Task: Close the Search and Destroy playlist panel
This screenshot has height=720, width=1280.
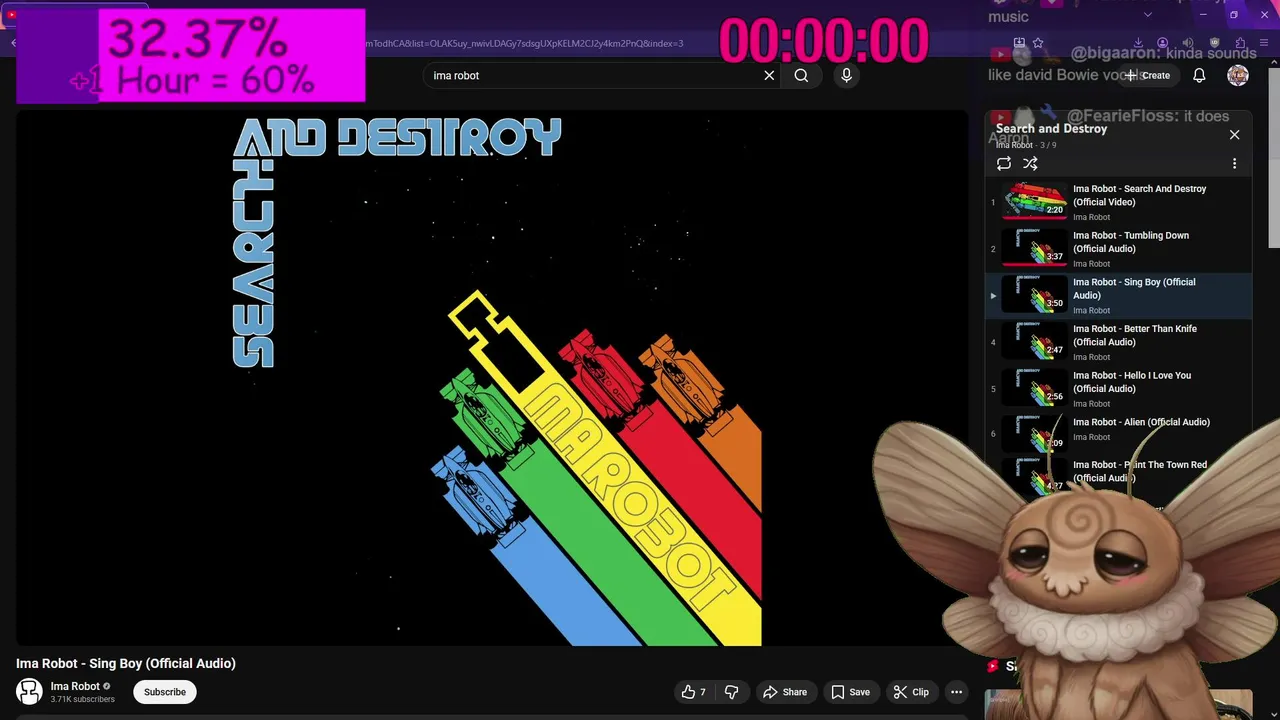Action: (1234, 134)
